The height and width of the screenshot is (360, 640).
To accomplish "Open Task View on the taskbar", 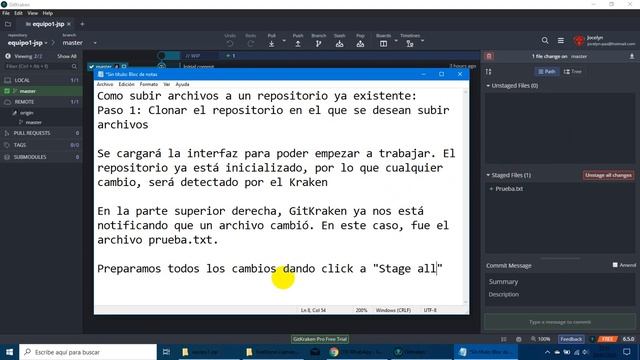I will coord(166,352).
